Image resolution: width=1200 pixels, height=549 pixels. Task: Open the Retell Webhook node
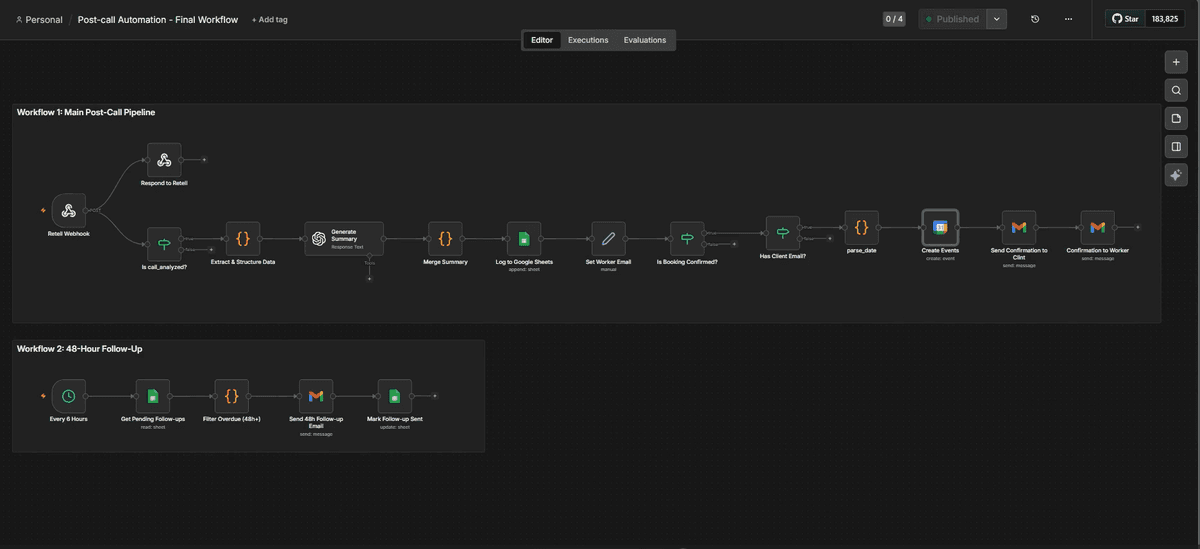(69, 211)
